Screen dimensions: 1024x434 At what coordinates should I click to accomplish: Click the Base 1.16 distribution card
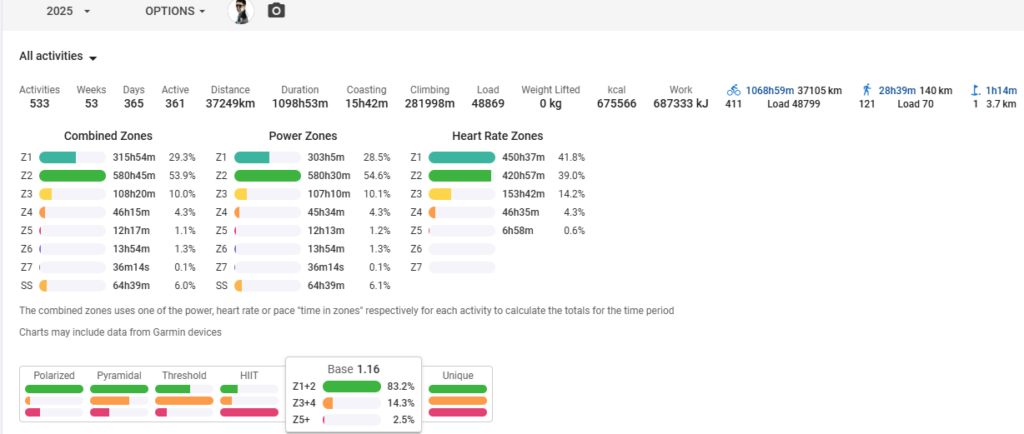pos(352,396)
